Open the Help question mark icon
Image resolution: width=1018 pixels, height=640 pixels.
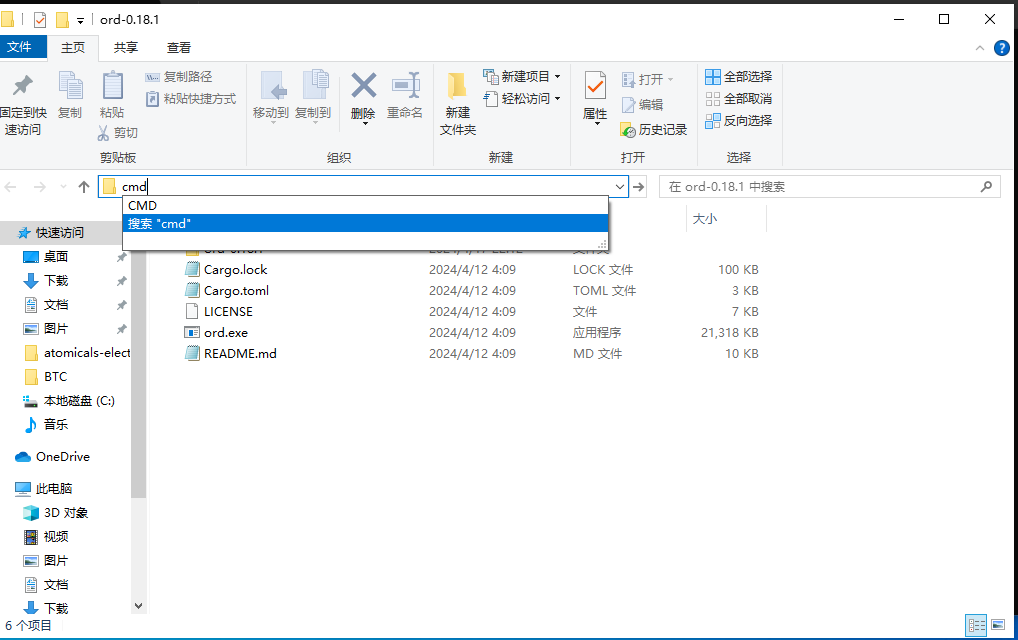click(x=1001, y=48)
